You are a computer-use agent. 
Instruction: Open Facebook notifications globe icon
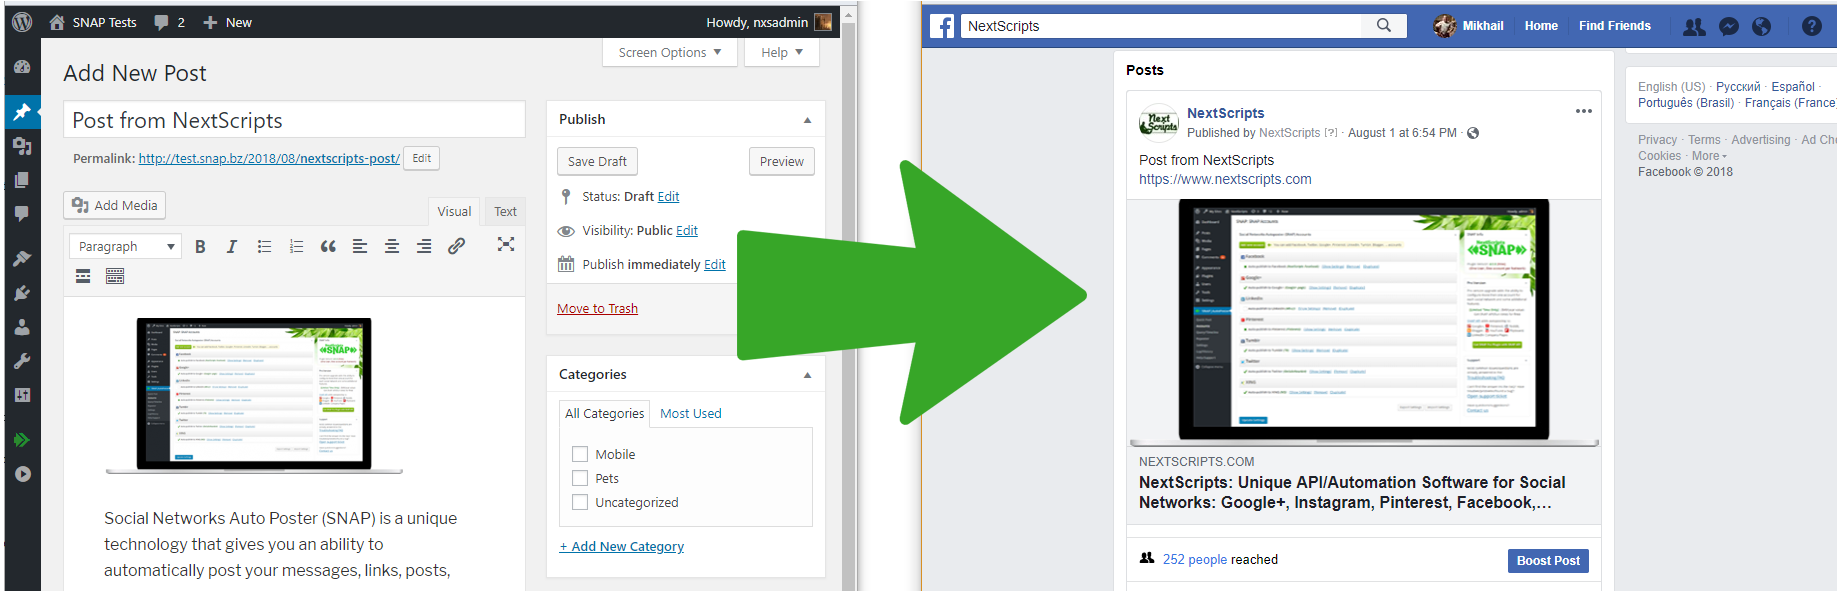tap(1762, 27)
